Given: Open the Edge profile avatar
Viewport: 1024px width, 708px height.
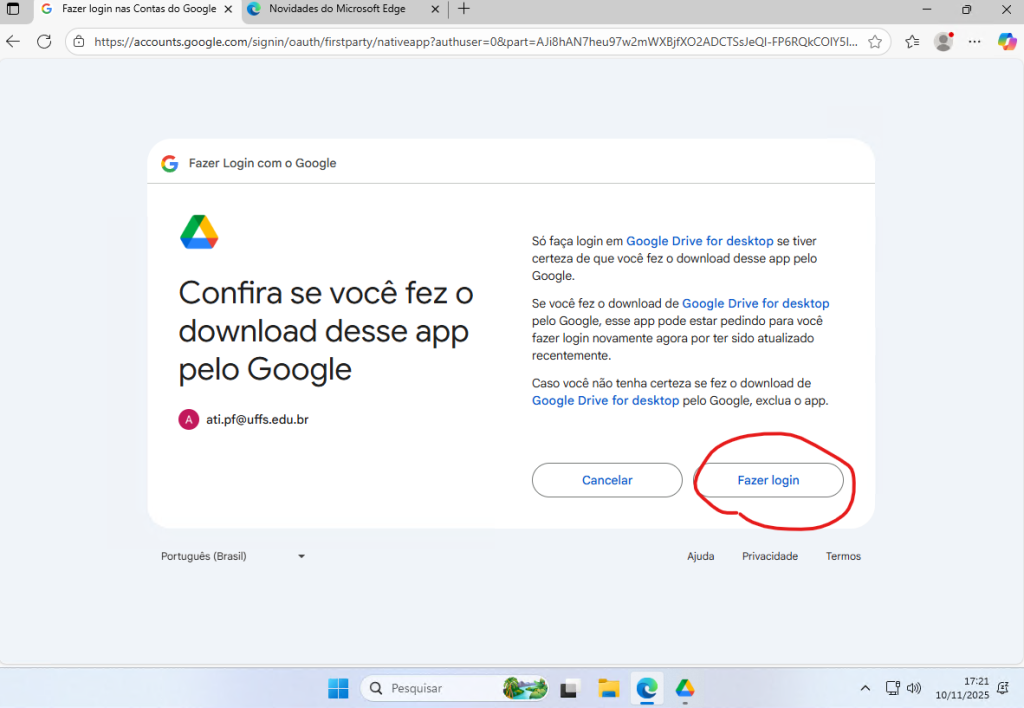Looking at the screenshot, I should point(943,42).
